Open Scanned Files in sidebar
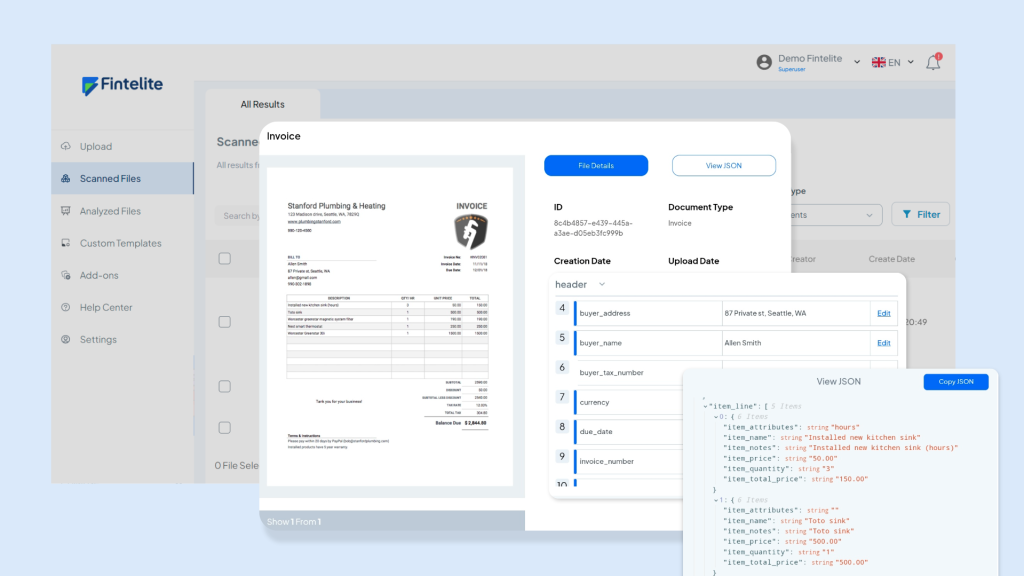The width and height of the screenshot is (1024, 576). pos(110,179)
